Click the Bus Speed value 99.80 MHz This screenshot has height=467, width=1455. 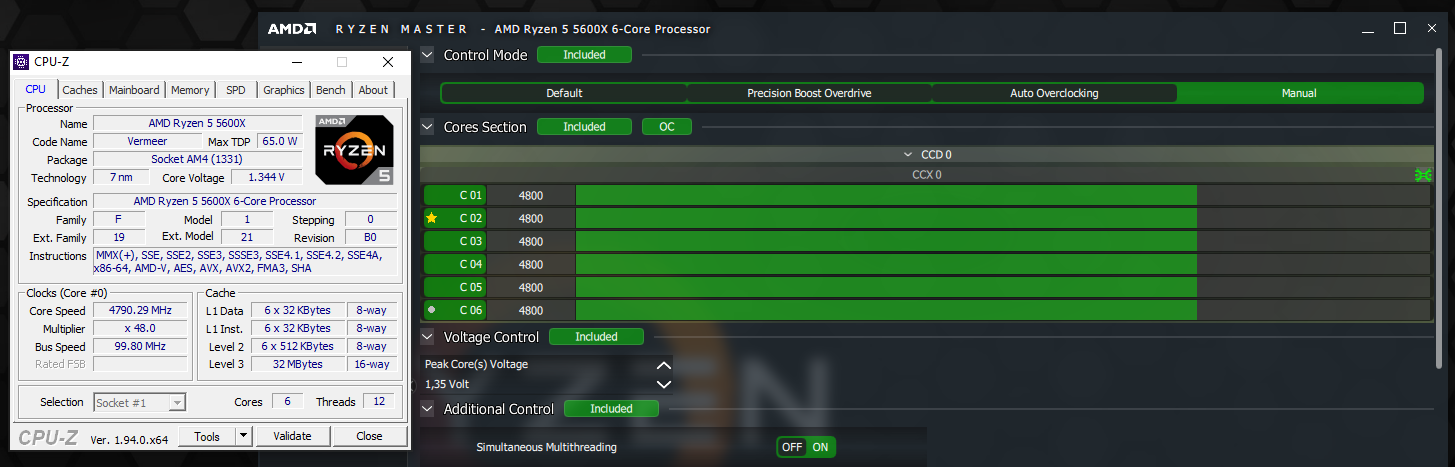[140, 347]
